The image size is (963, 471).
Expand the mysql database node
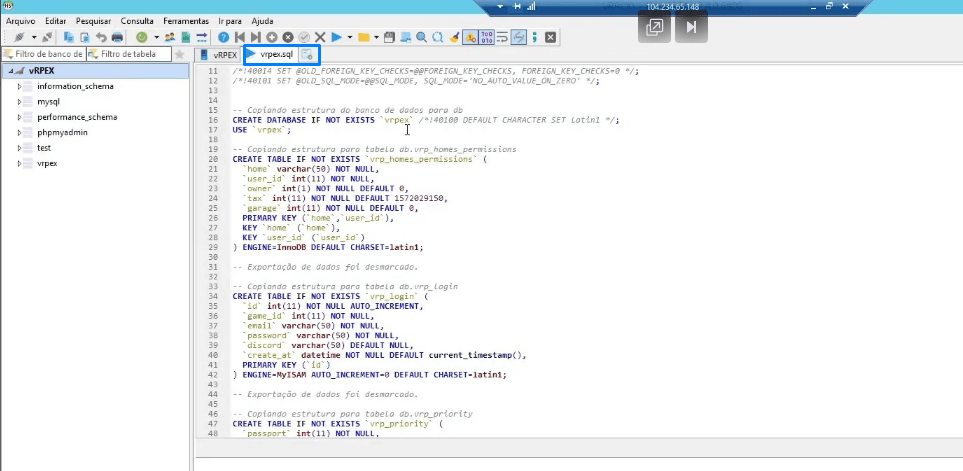coord(19,102)
